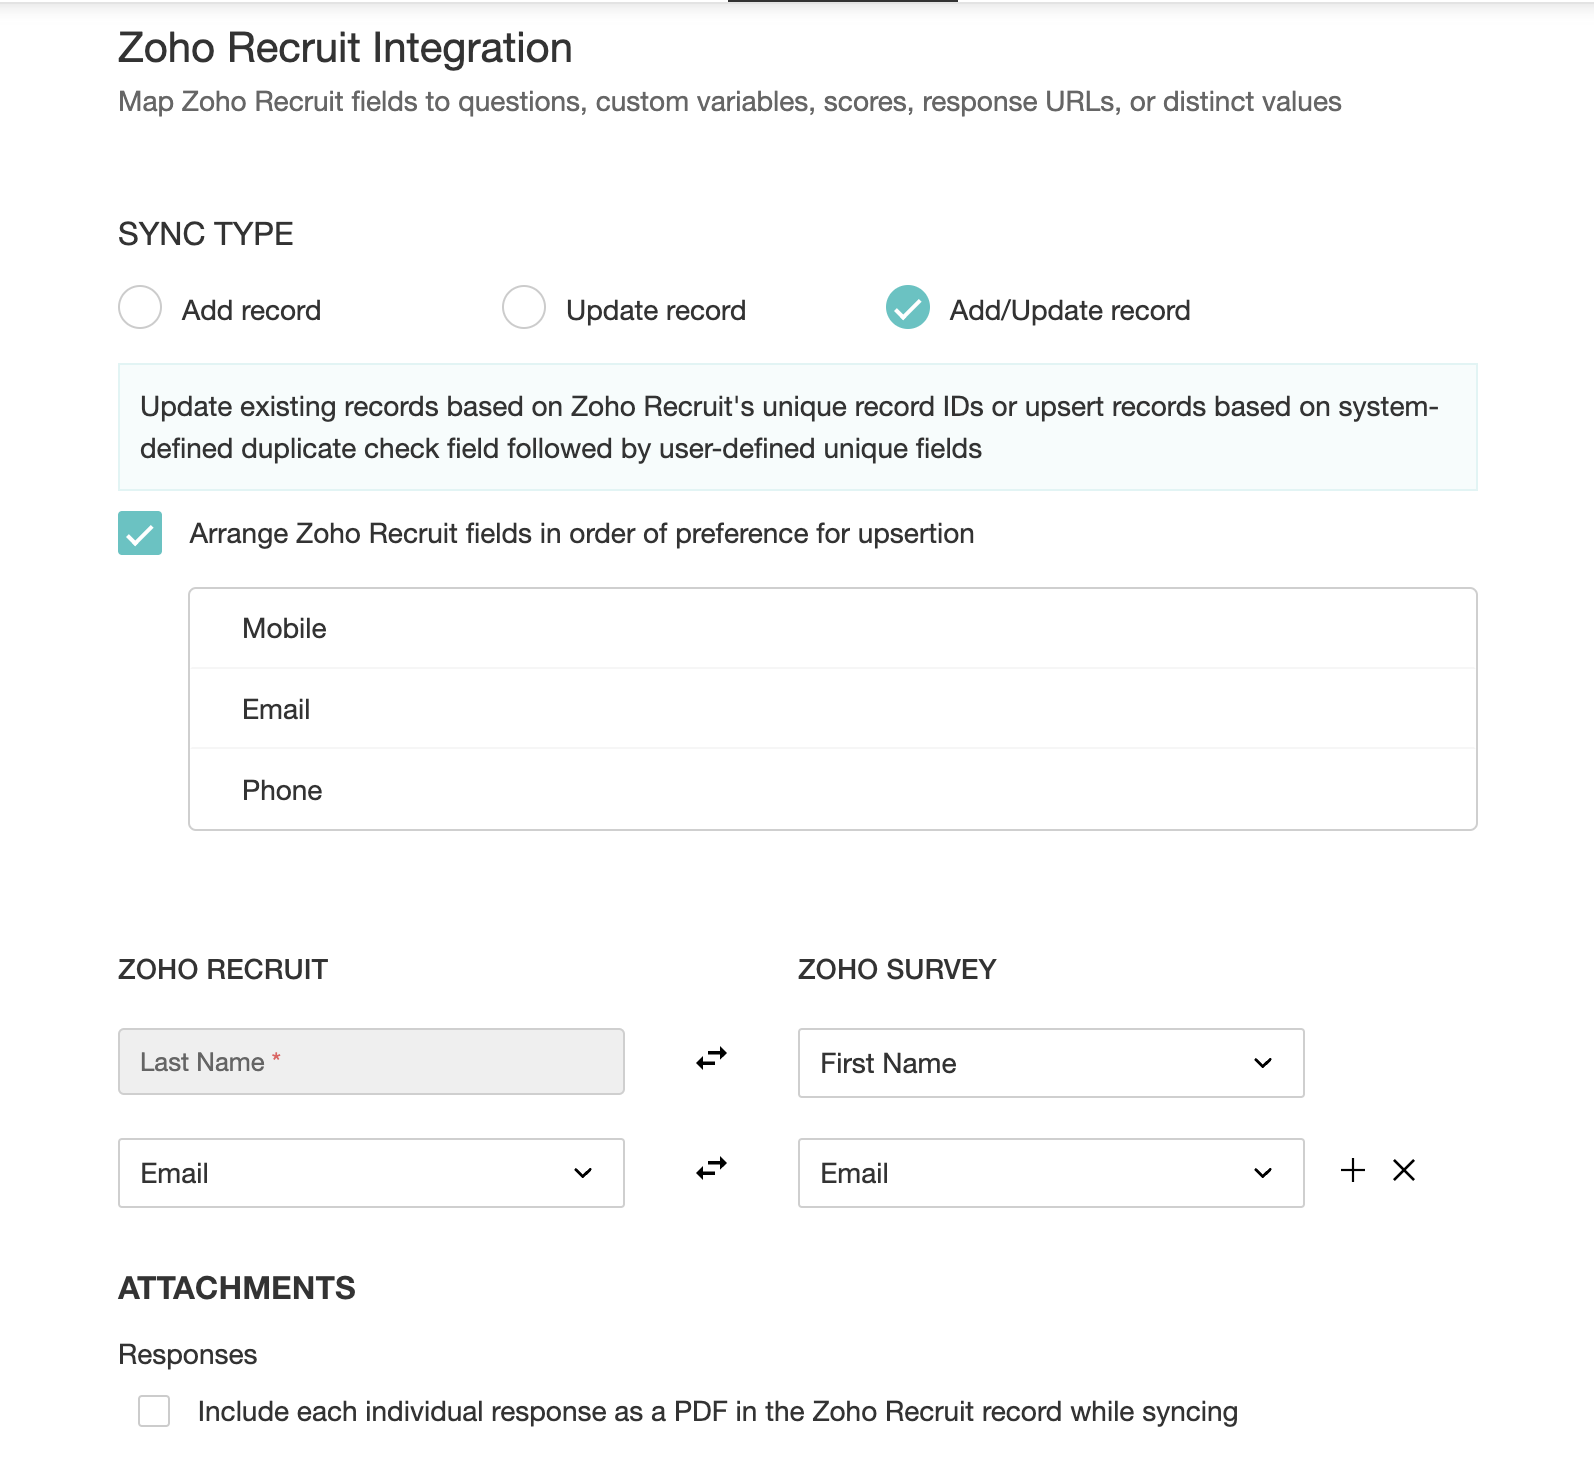Select the Add record radio button

point(140,307)
